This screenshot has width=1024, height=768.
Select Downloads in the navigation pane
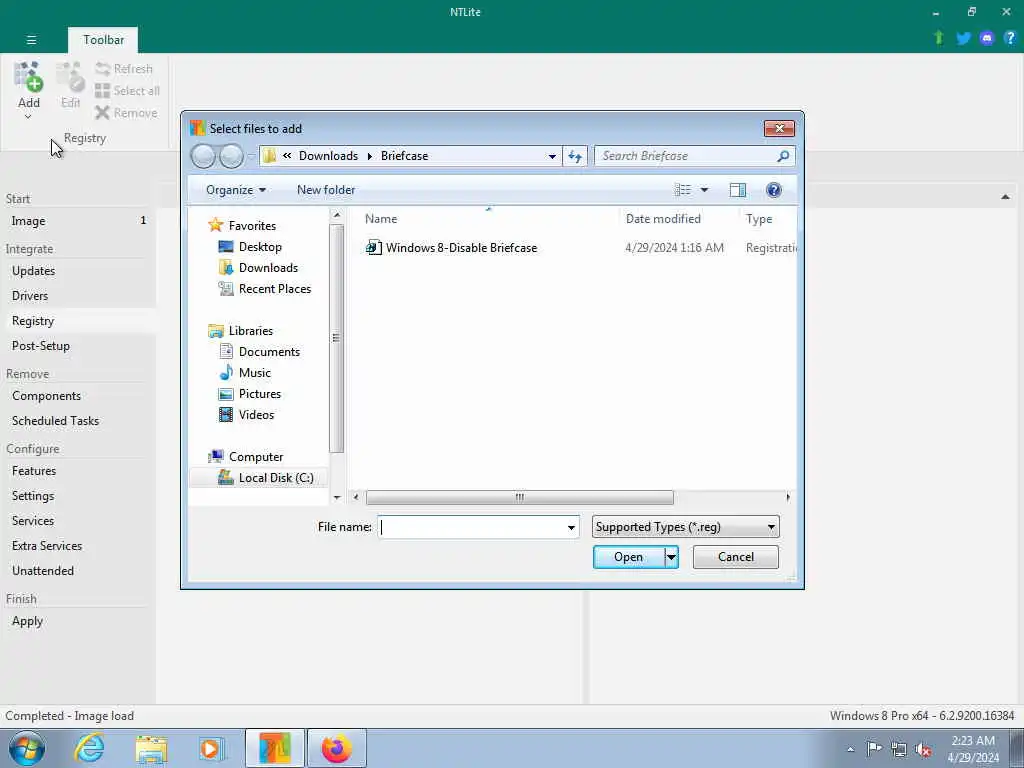pos(268,267)
